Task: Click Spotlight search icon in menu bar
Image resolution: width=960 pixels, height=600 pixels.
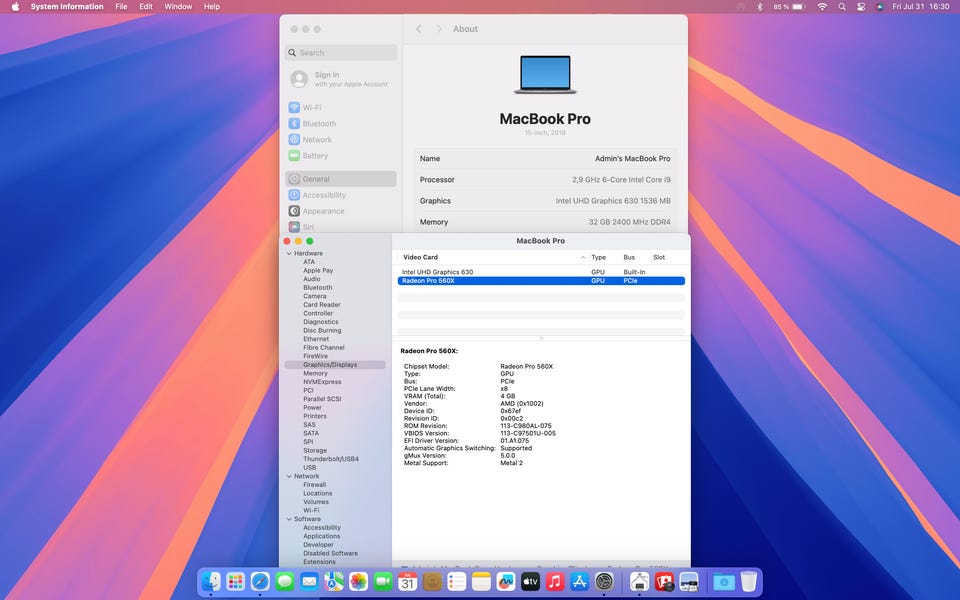Action: 842,7
